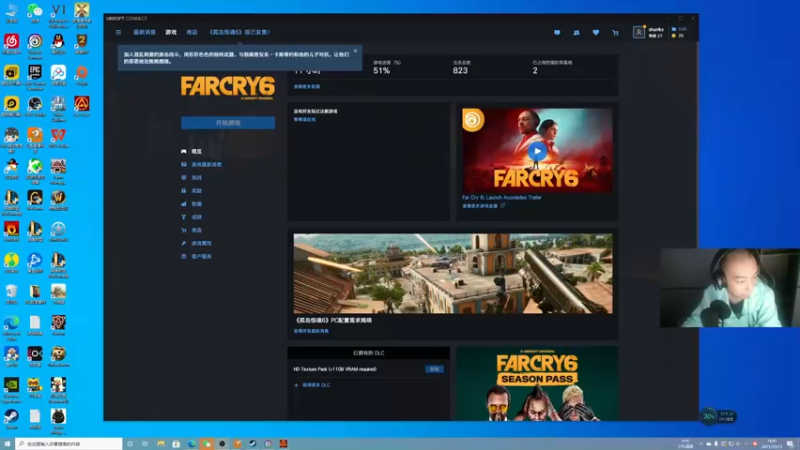Click the view all news link
800x450 pixels.
[x=311, y=331]
